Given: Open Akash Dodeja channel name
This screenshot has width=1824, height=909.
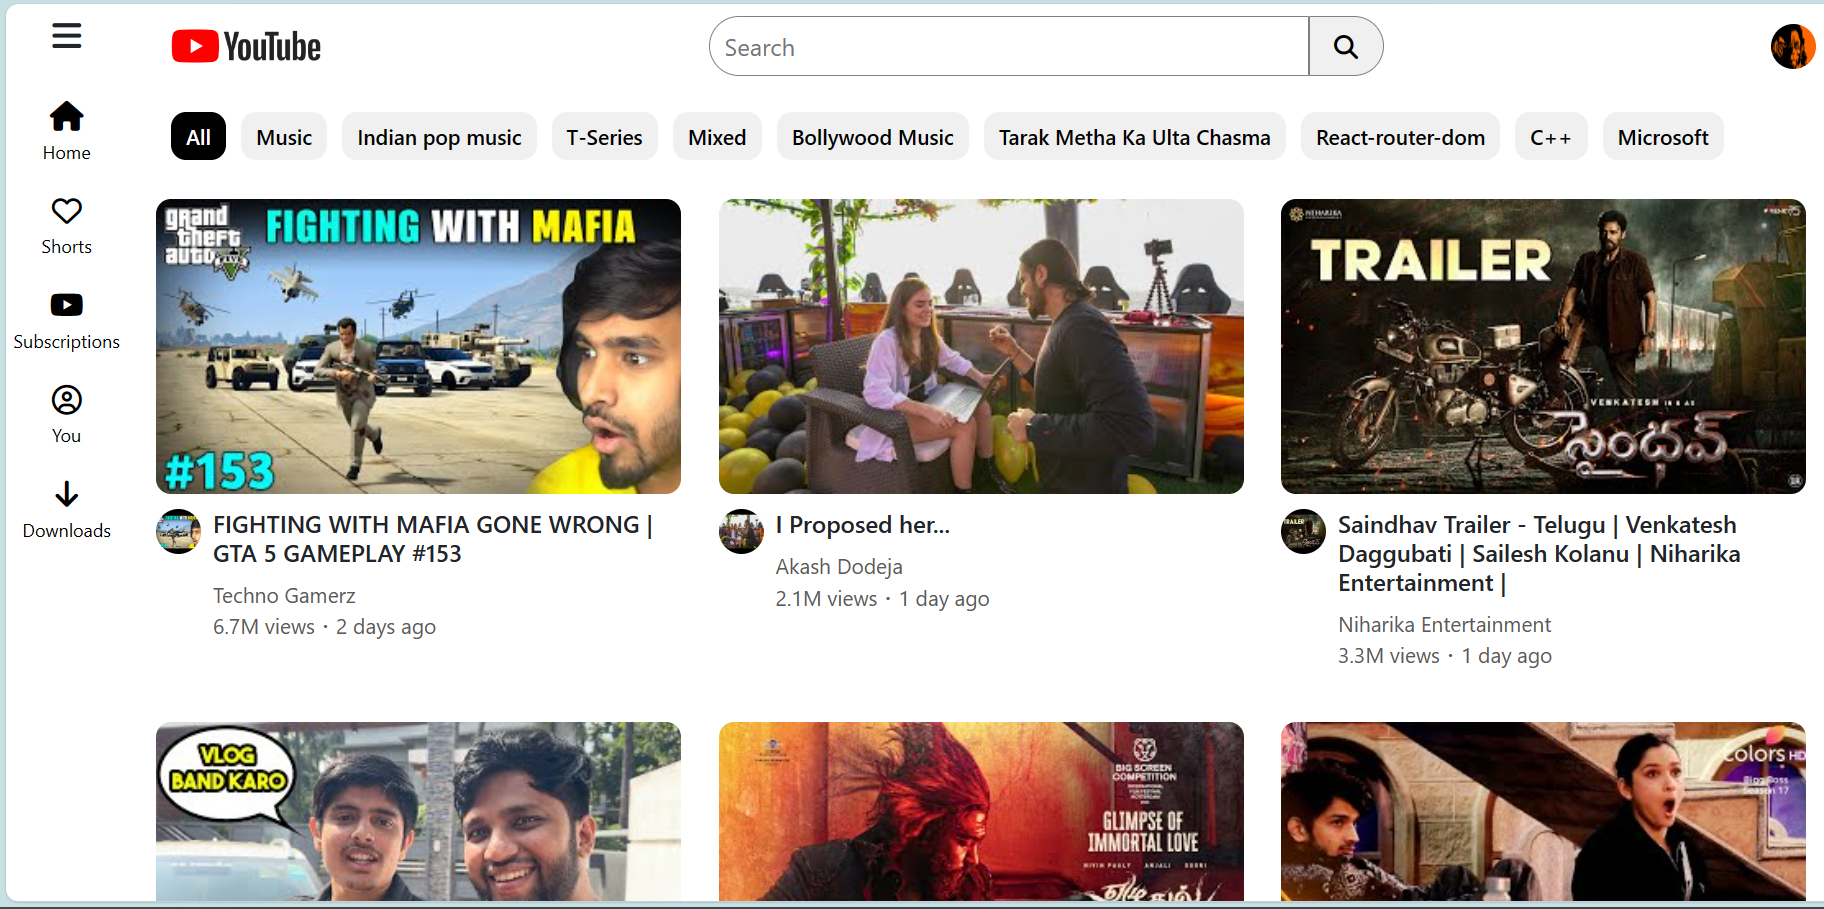Looking at the screenshot, I should pos(839,567).
